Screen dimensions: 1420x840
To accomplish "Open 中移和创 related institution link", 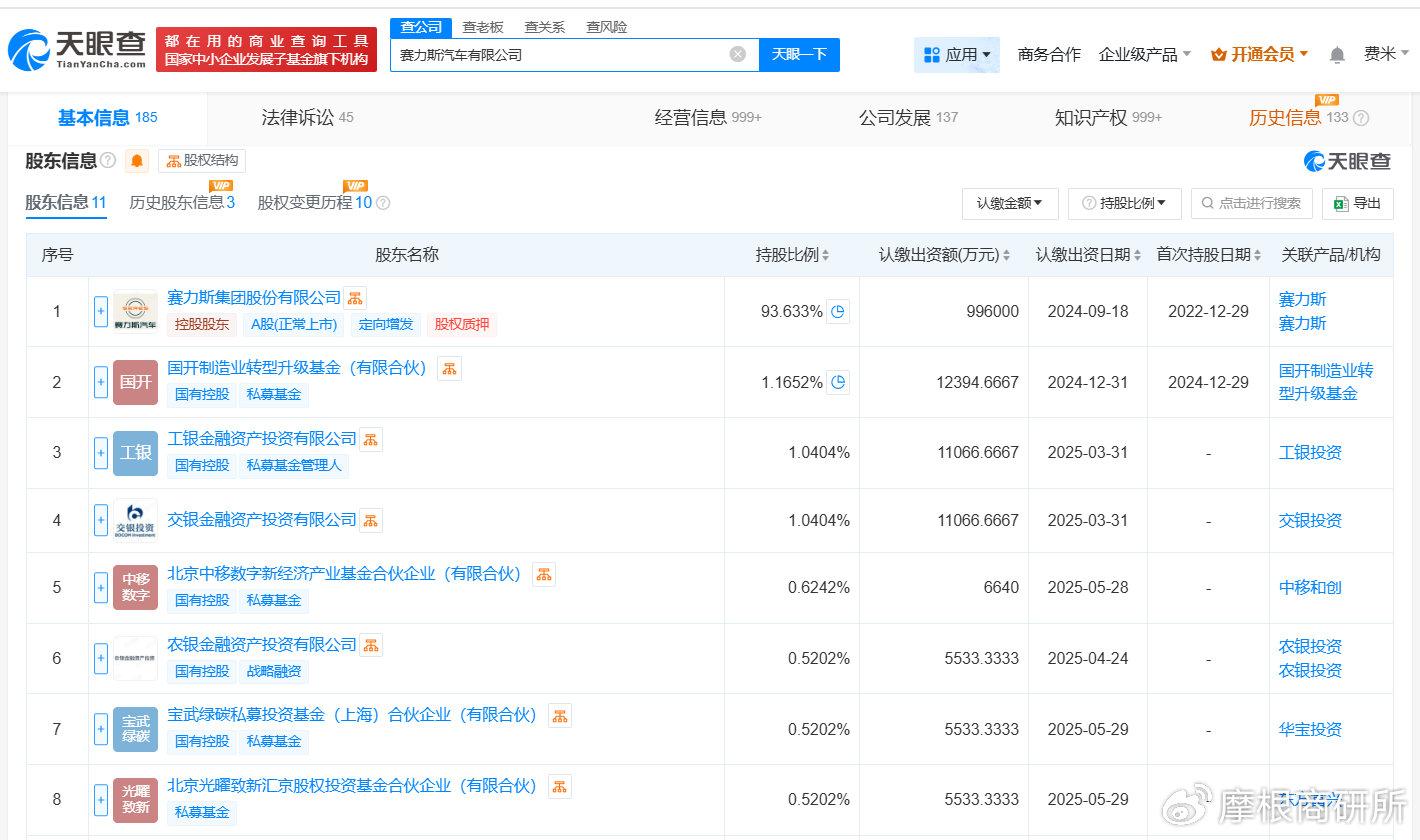I will click(1310, 587).
